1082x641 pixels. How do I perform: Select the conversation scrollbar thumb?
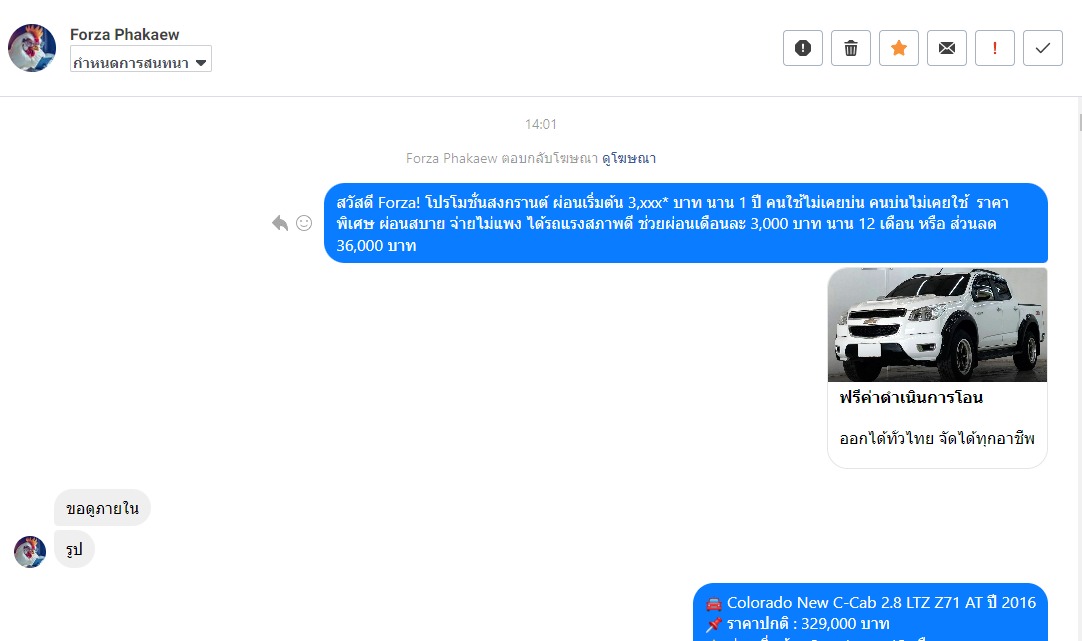1079,123
